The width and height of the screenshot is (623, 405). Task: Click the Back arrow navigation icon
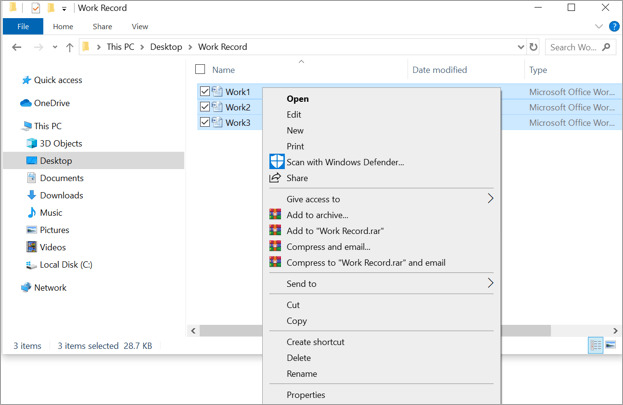(x=17, y=47)
